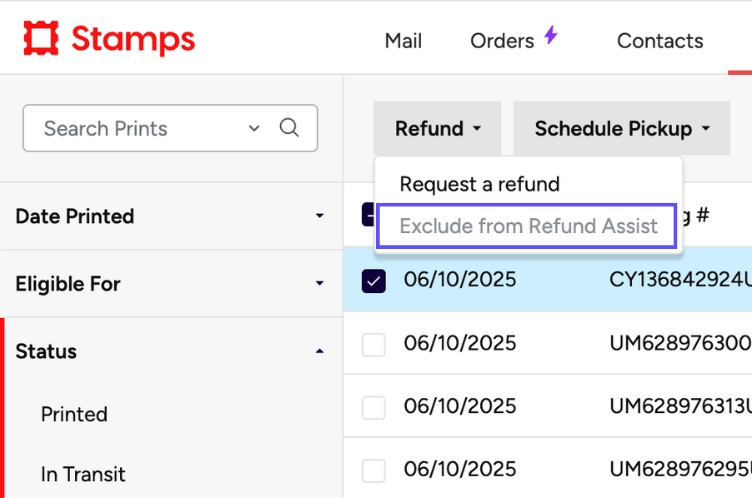The height and width of the screenshot is (498, 752).
Task: Open the Mail tab
Action: [403, 41]
